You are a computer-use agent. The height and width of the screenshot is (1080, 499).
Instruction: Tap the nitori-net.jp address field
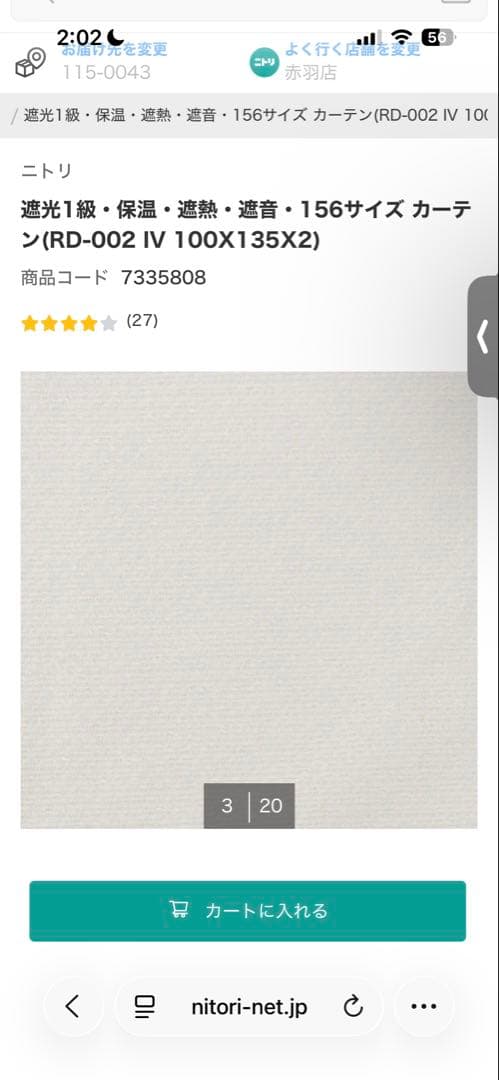click(x=250, y=1007)
